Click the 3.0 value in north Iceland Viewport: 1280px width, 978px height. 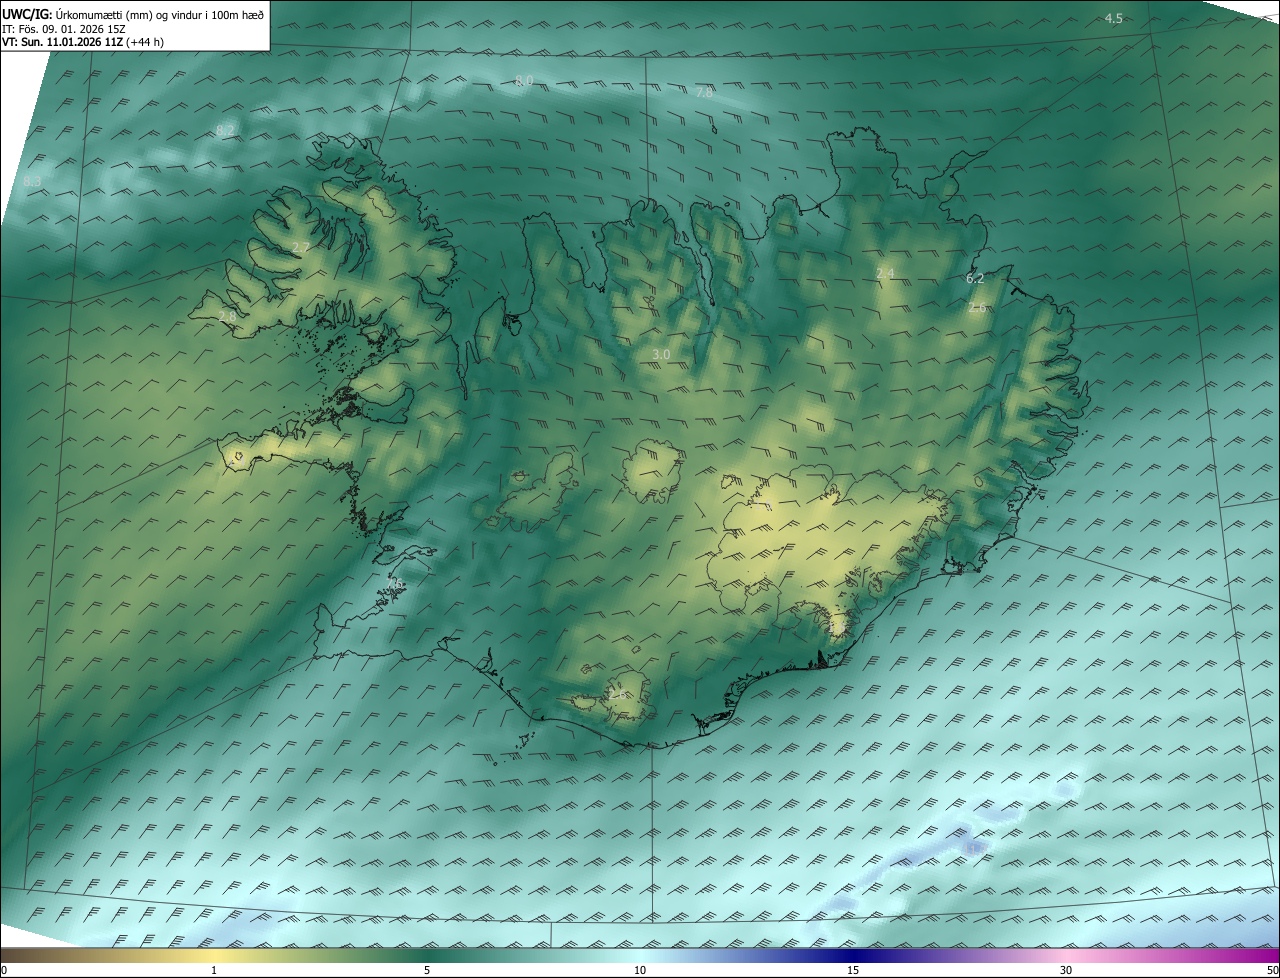click(x=661, y=354)
